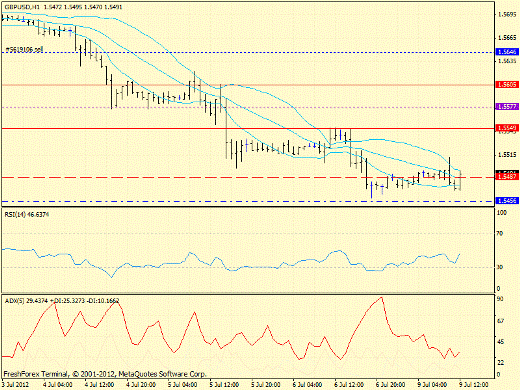Click the 5 Jul 20:00 time label

266,384
